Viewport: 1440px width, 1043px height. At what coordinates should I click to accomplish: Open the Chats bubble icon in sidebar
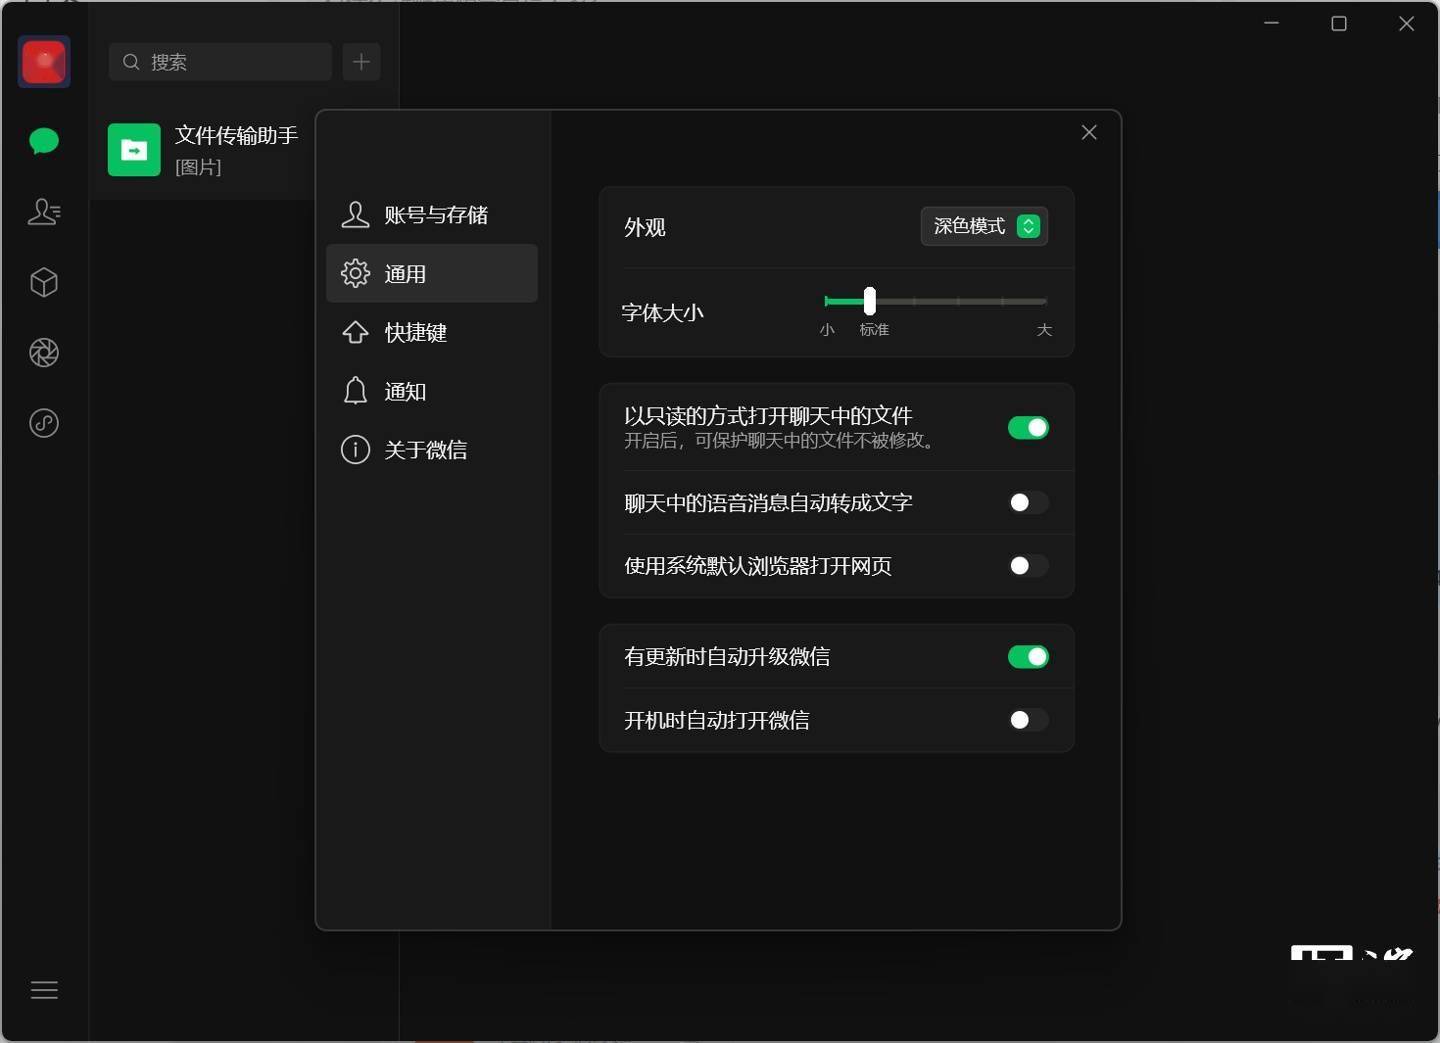[x=44, y=141]
